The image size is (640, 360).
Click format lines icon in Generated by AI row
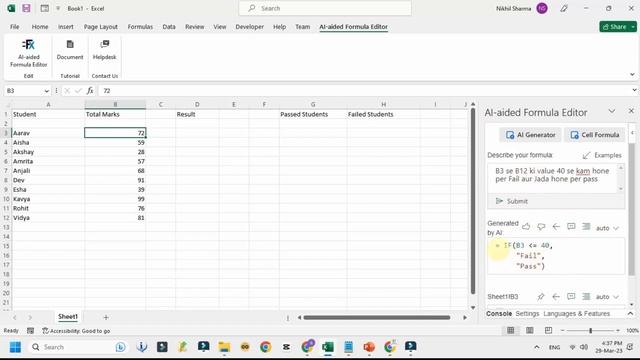[586, 227]
